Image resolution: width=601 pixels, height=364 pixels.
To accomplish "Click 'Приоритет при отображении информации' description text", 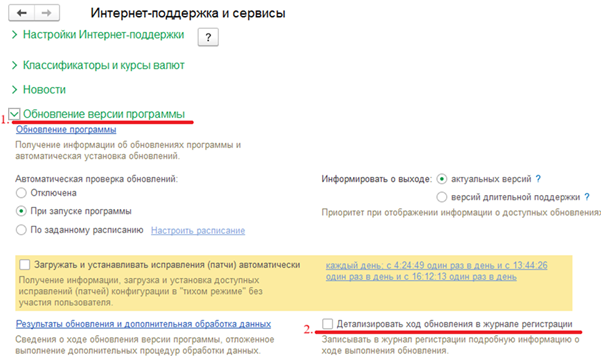I will coord(461,213).
